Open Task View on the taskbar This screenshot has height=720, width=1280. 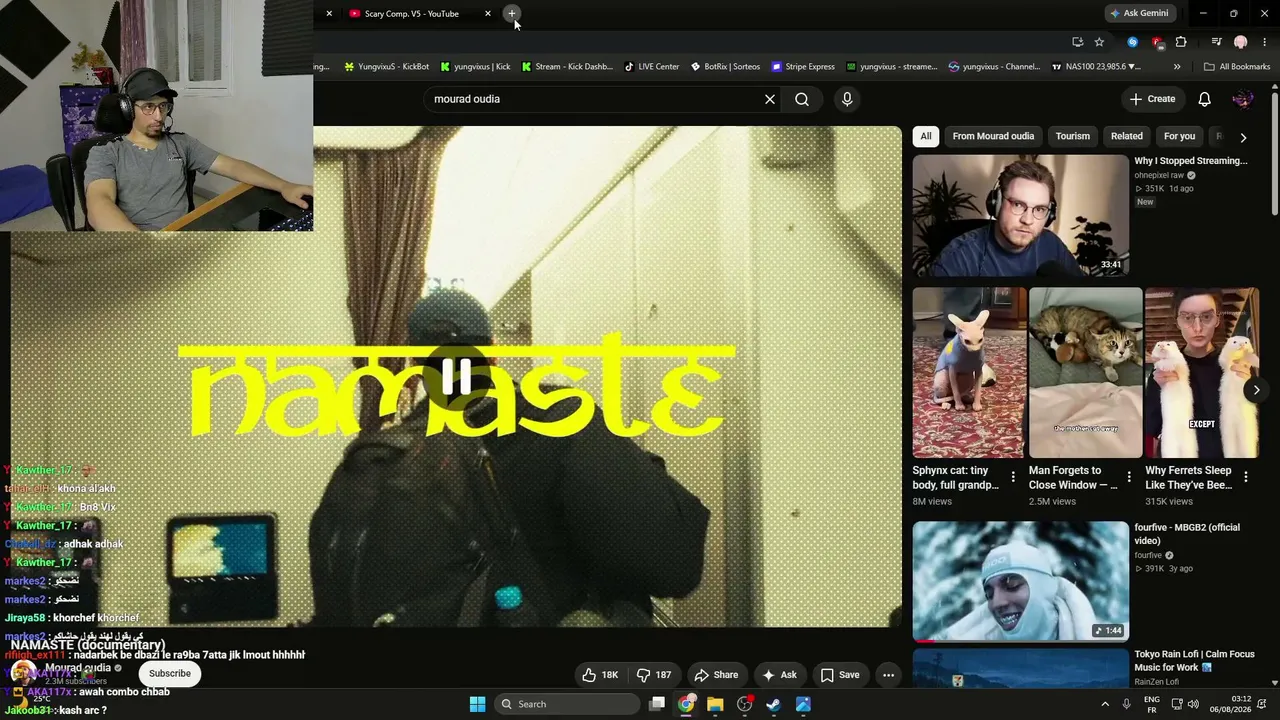657,704
